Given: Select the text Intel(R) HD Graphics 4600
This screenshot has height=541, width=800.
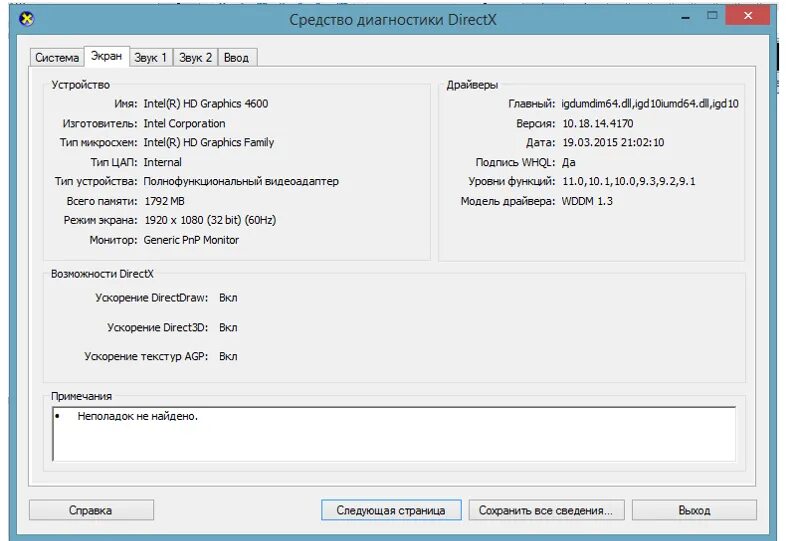Looking at the screenshot, I should (206, 104).
